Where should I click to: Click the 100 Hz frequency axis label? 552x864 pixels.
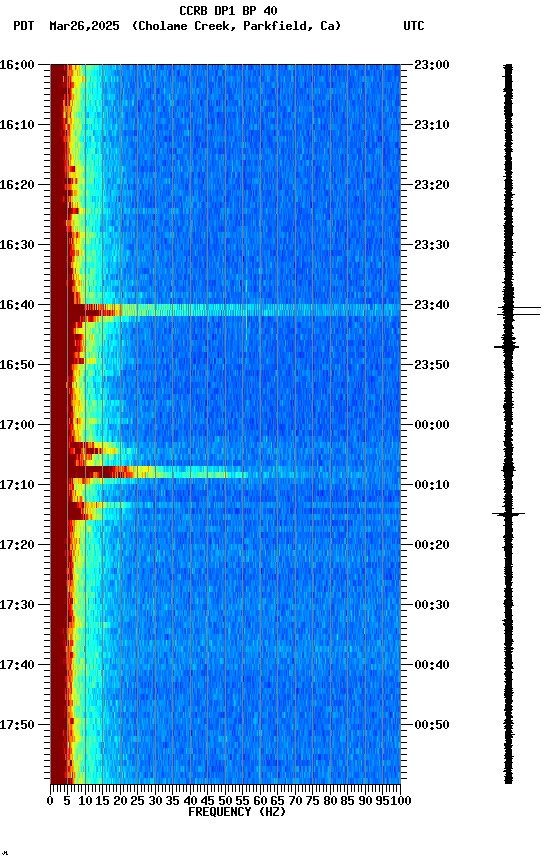(402, 801)
